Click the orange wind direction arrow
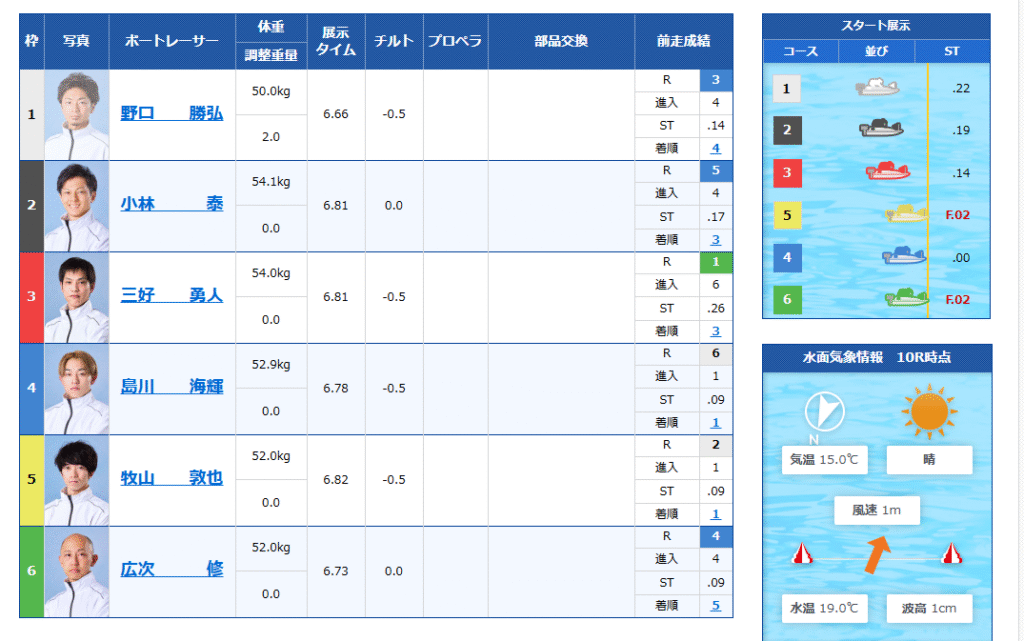 pos(876,553)
